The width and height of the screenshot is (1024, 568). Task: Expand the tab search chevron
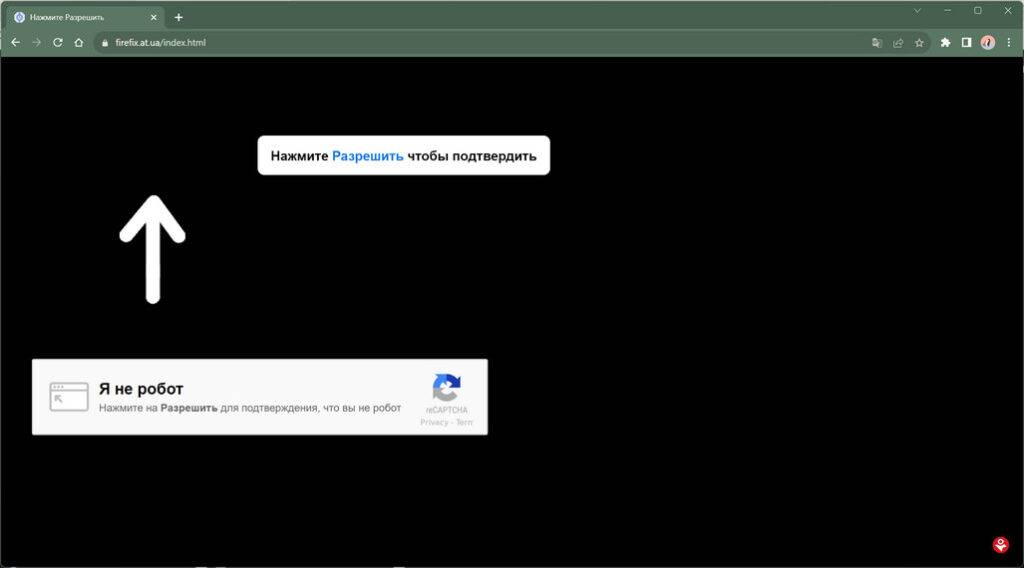point(918,10)
